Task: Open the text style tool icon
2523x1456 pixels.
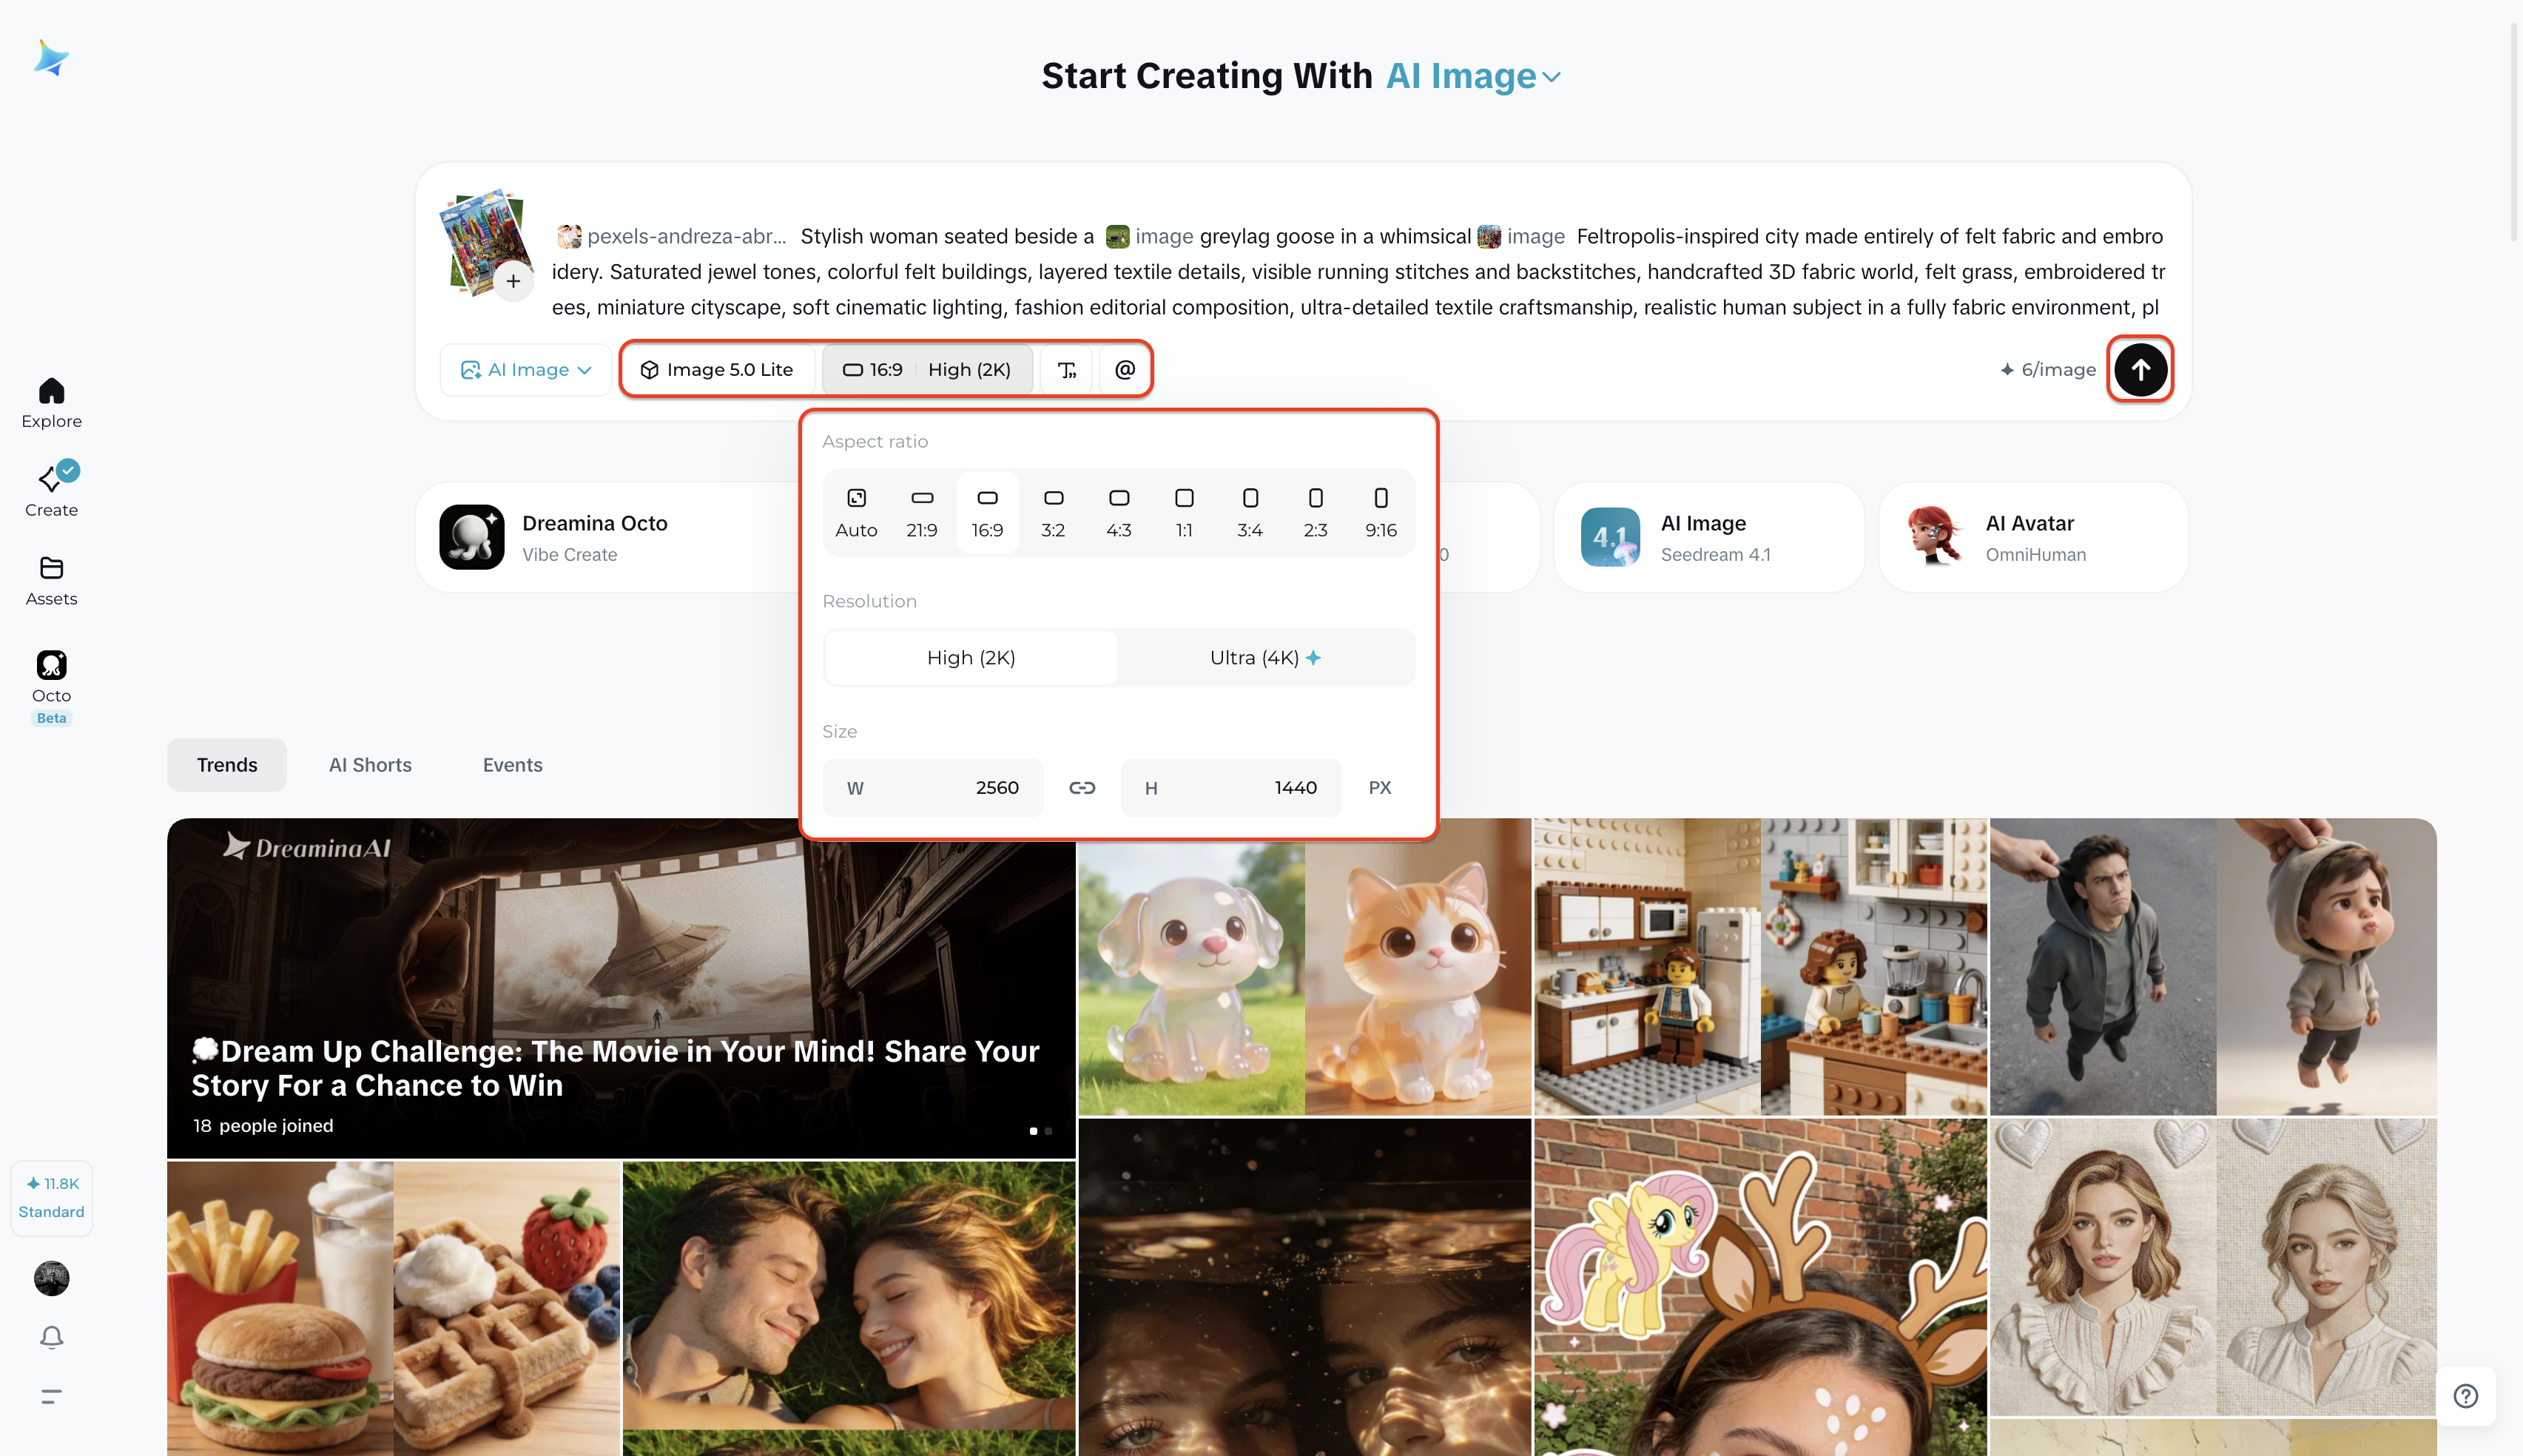Action: (x=1067, y=370)
